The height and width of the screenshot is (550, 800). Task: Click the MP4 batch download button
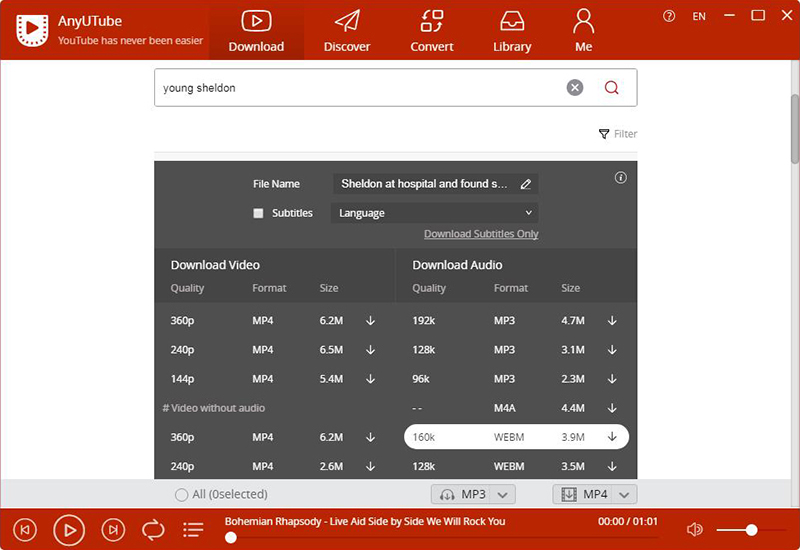pyautogui.click(x=583, y=494)
